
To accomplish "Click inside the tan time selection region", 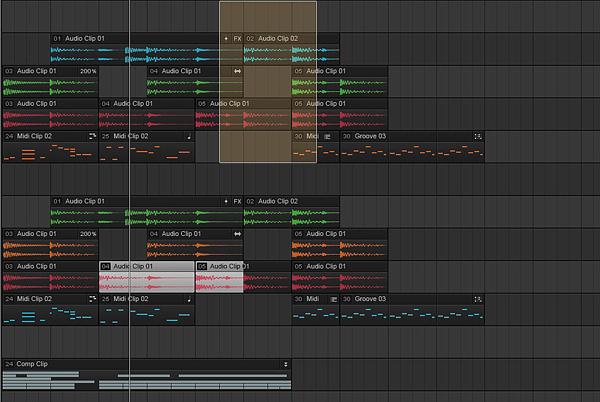I will click(268, 15).
